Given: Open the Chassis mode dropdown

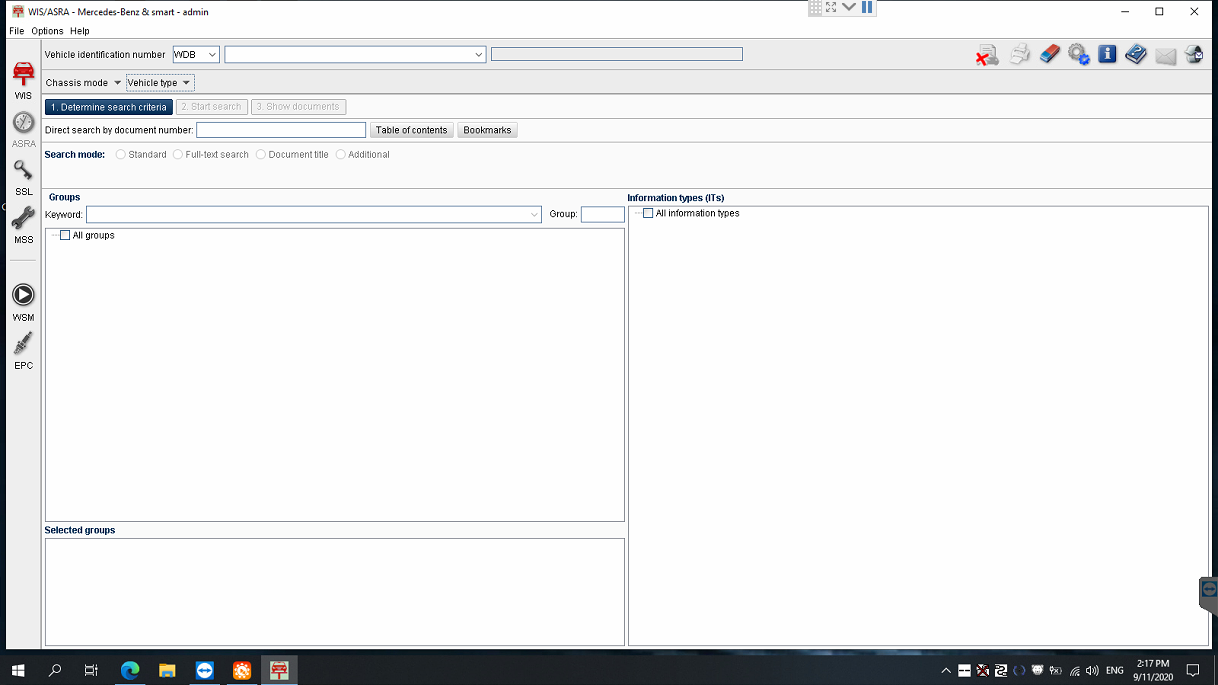Looking at the screenshot, I should point(83,83).
